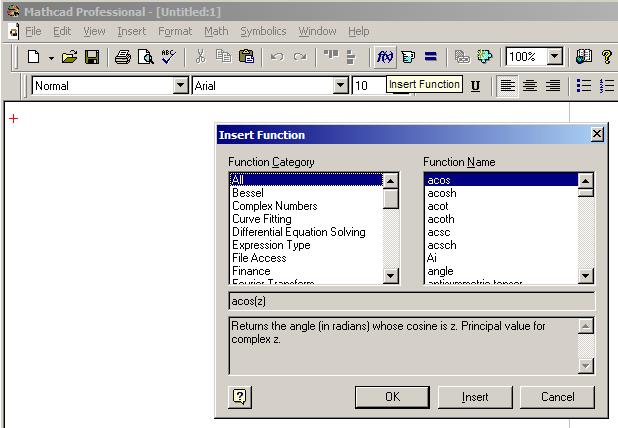The width and height of the screenshot is (618, 428).
Task: Select File Access category
Action: (x=306, y=258)
